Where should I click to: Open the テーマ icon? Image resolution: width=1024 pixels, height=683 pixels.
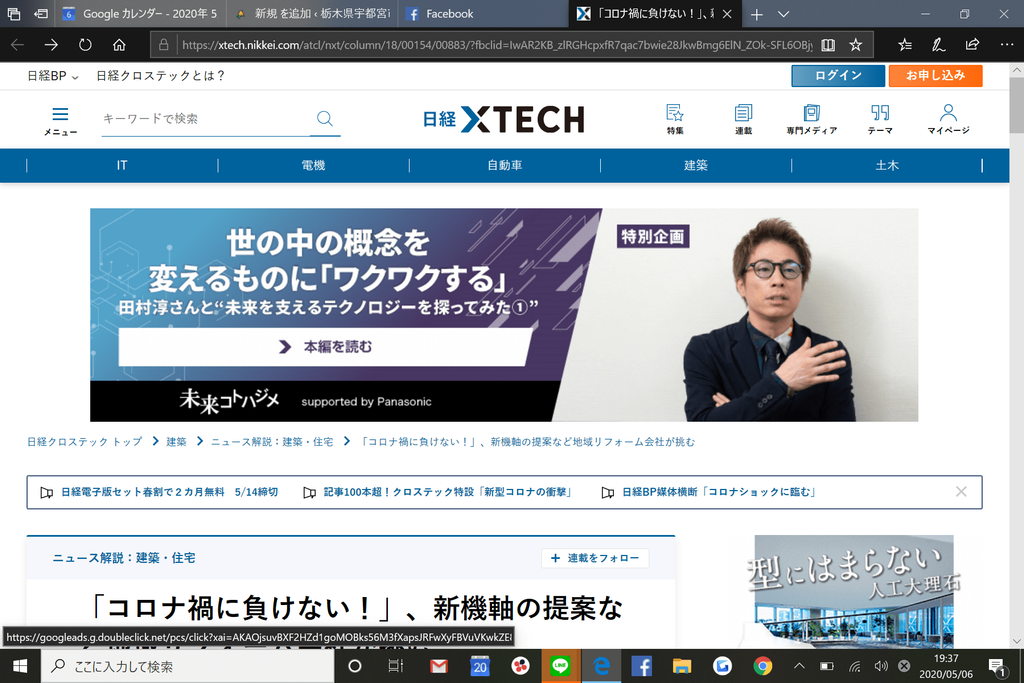click(x=879, y=118)
